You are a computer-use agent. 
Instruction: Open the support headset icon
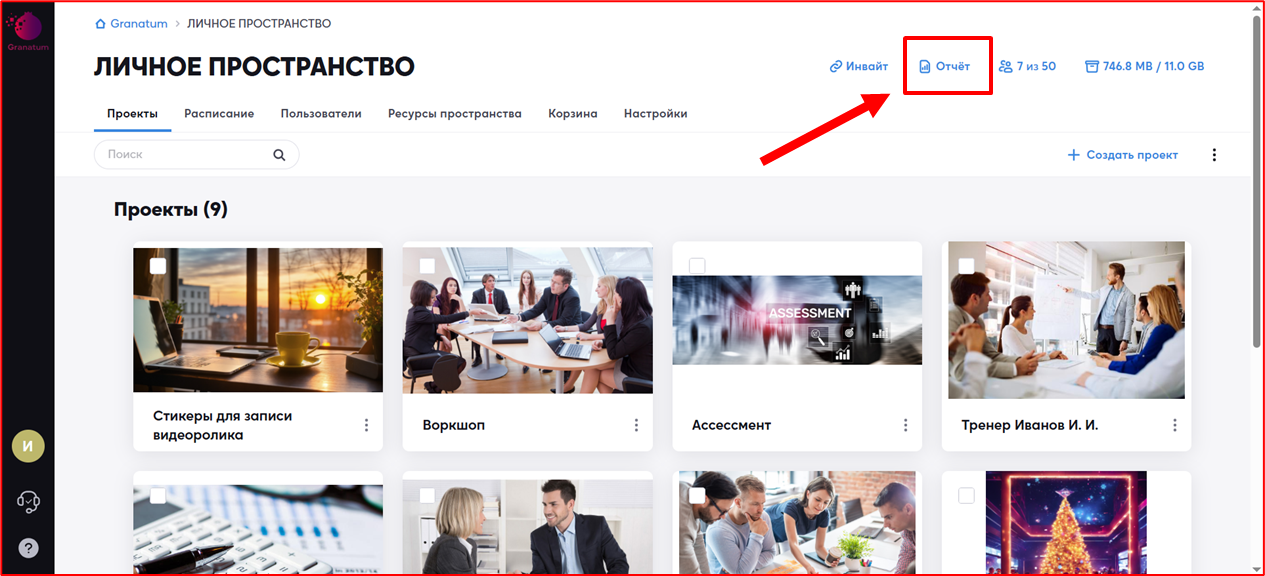pyautogui.click(x=28, y=501)
